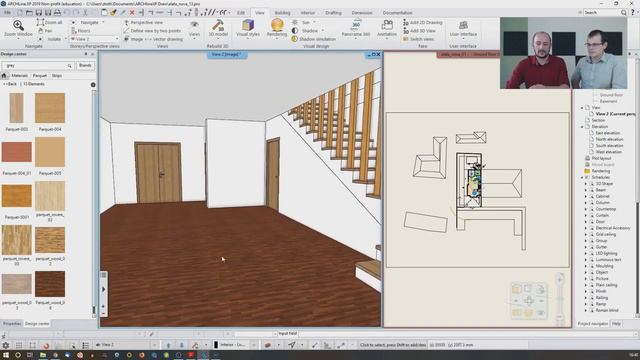Screen dimensions: 640x360
Task: Switch to the Drafting ribbon tab
Action: (x=333, y=13)
